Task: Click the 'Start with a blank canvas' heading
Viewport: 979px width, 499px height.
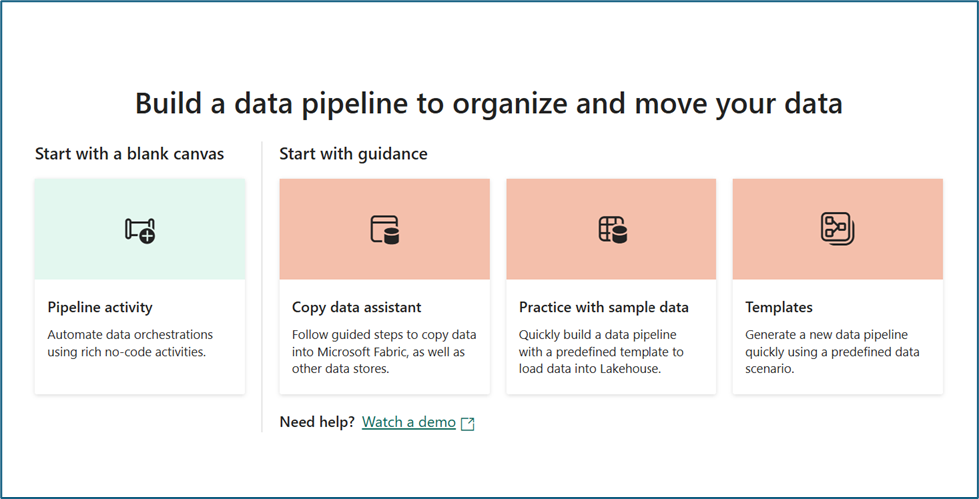Action: 129,154
